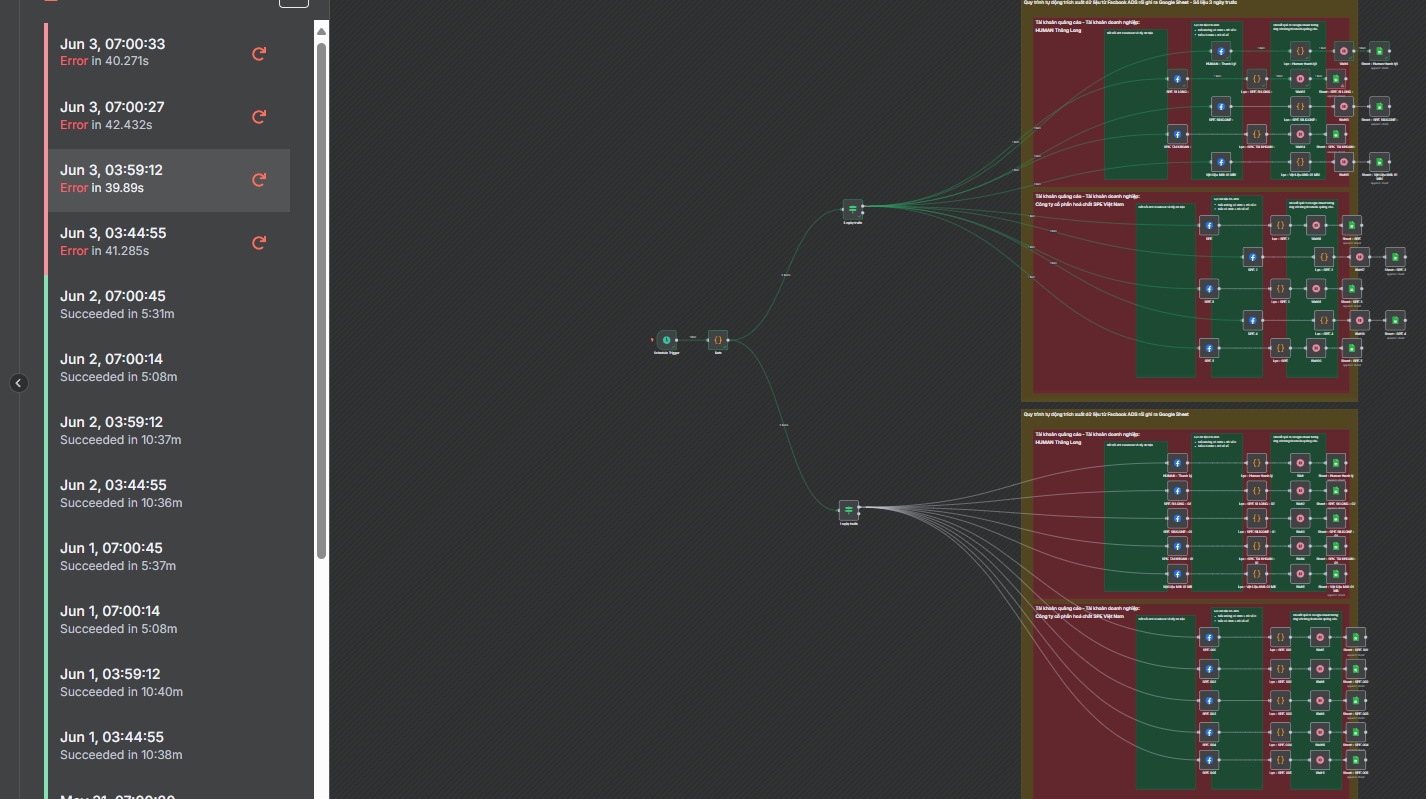Open code node Lọc : SPE 3 in top workflow
Image resolution: width=1426 pixels, height=799 pixels.
[x=1280, y=289]
